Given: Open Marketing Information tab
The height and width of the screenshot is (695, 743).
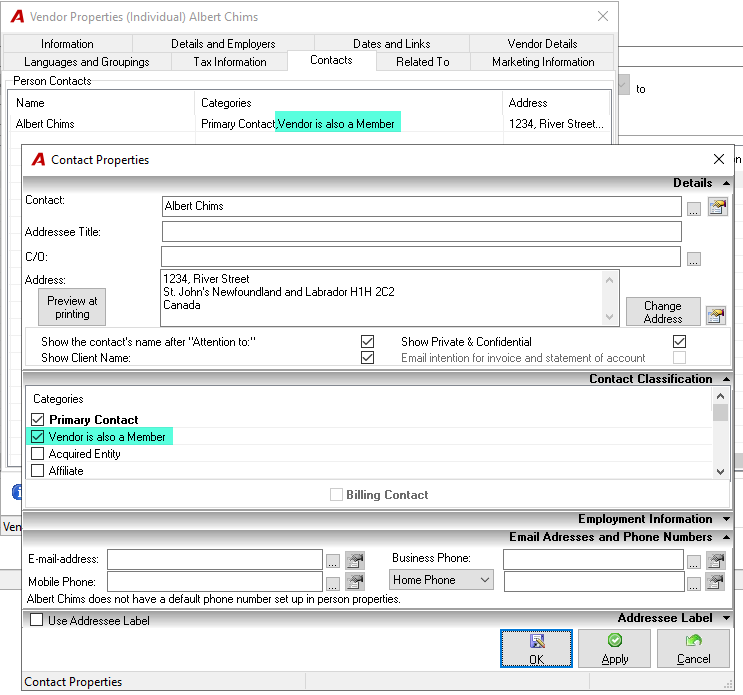Looking at the screenshot, I should (x=543, y=62).
